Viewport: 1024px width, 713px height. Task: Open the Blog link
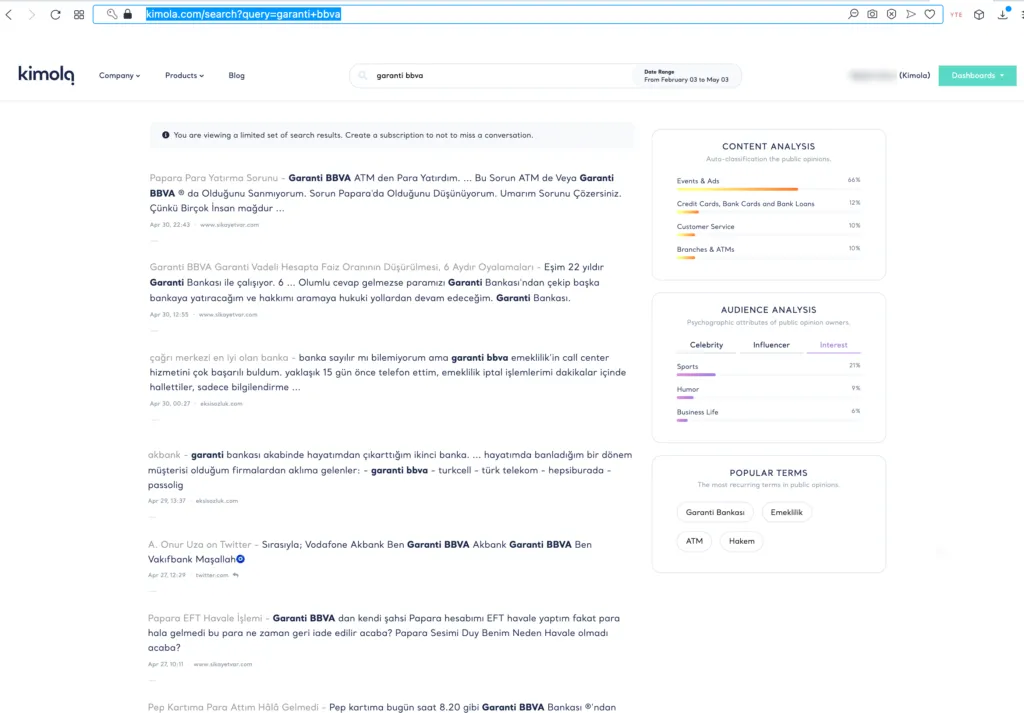coord(236,76)
